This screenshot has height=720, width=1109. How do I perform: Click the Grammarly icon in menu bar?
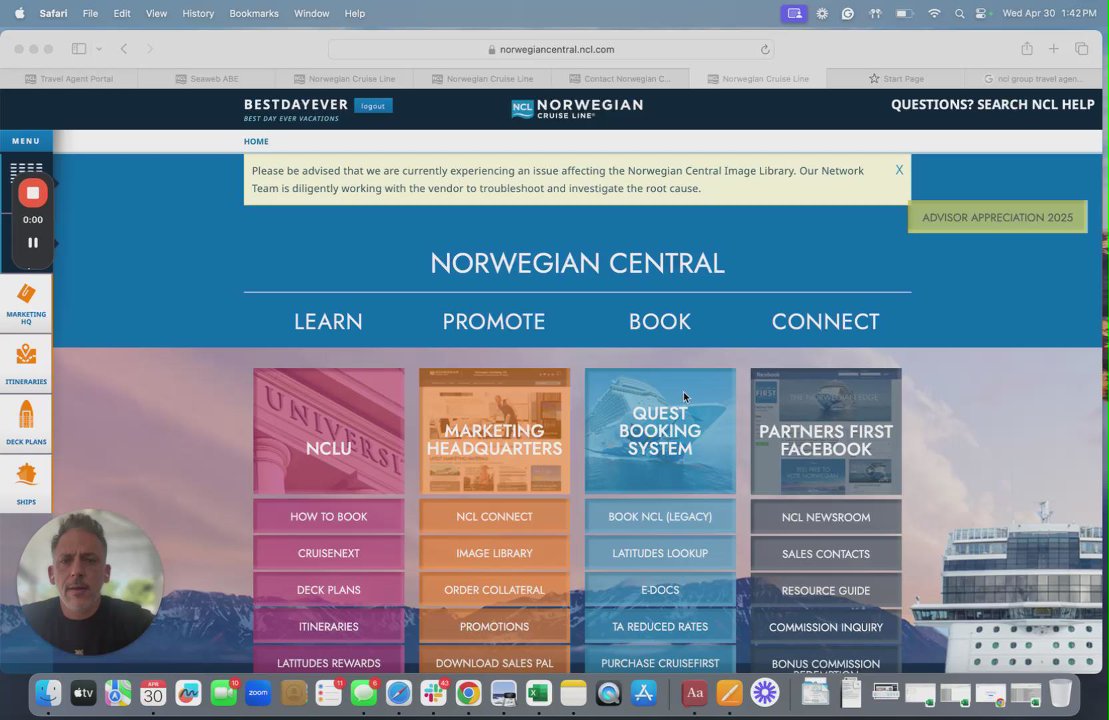[x=847, y=13]
